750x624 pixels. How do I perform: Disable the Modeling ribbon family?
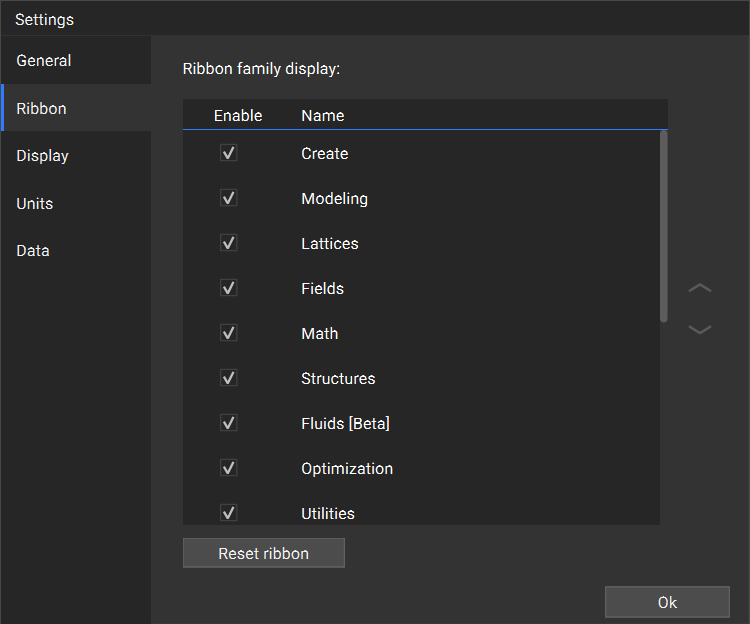tap(229, 198)
